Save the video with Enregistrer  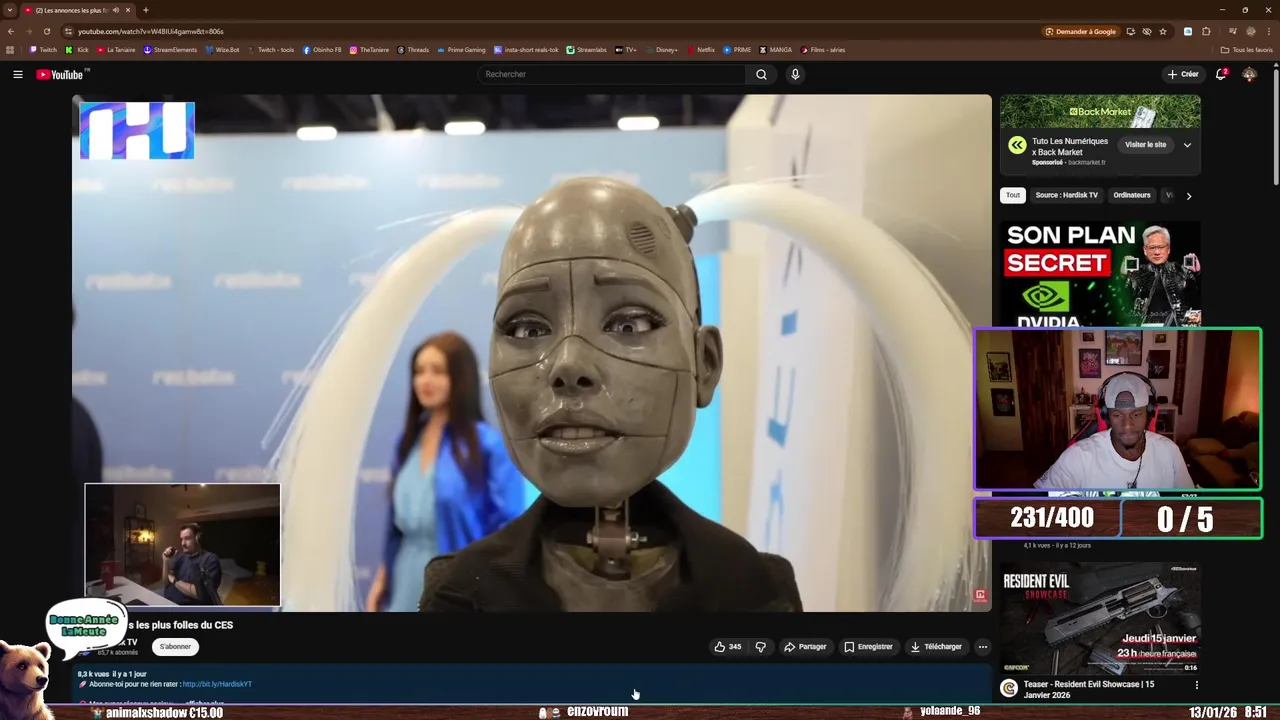[868, 647]
